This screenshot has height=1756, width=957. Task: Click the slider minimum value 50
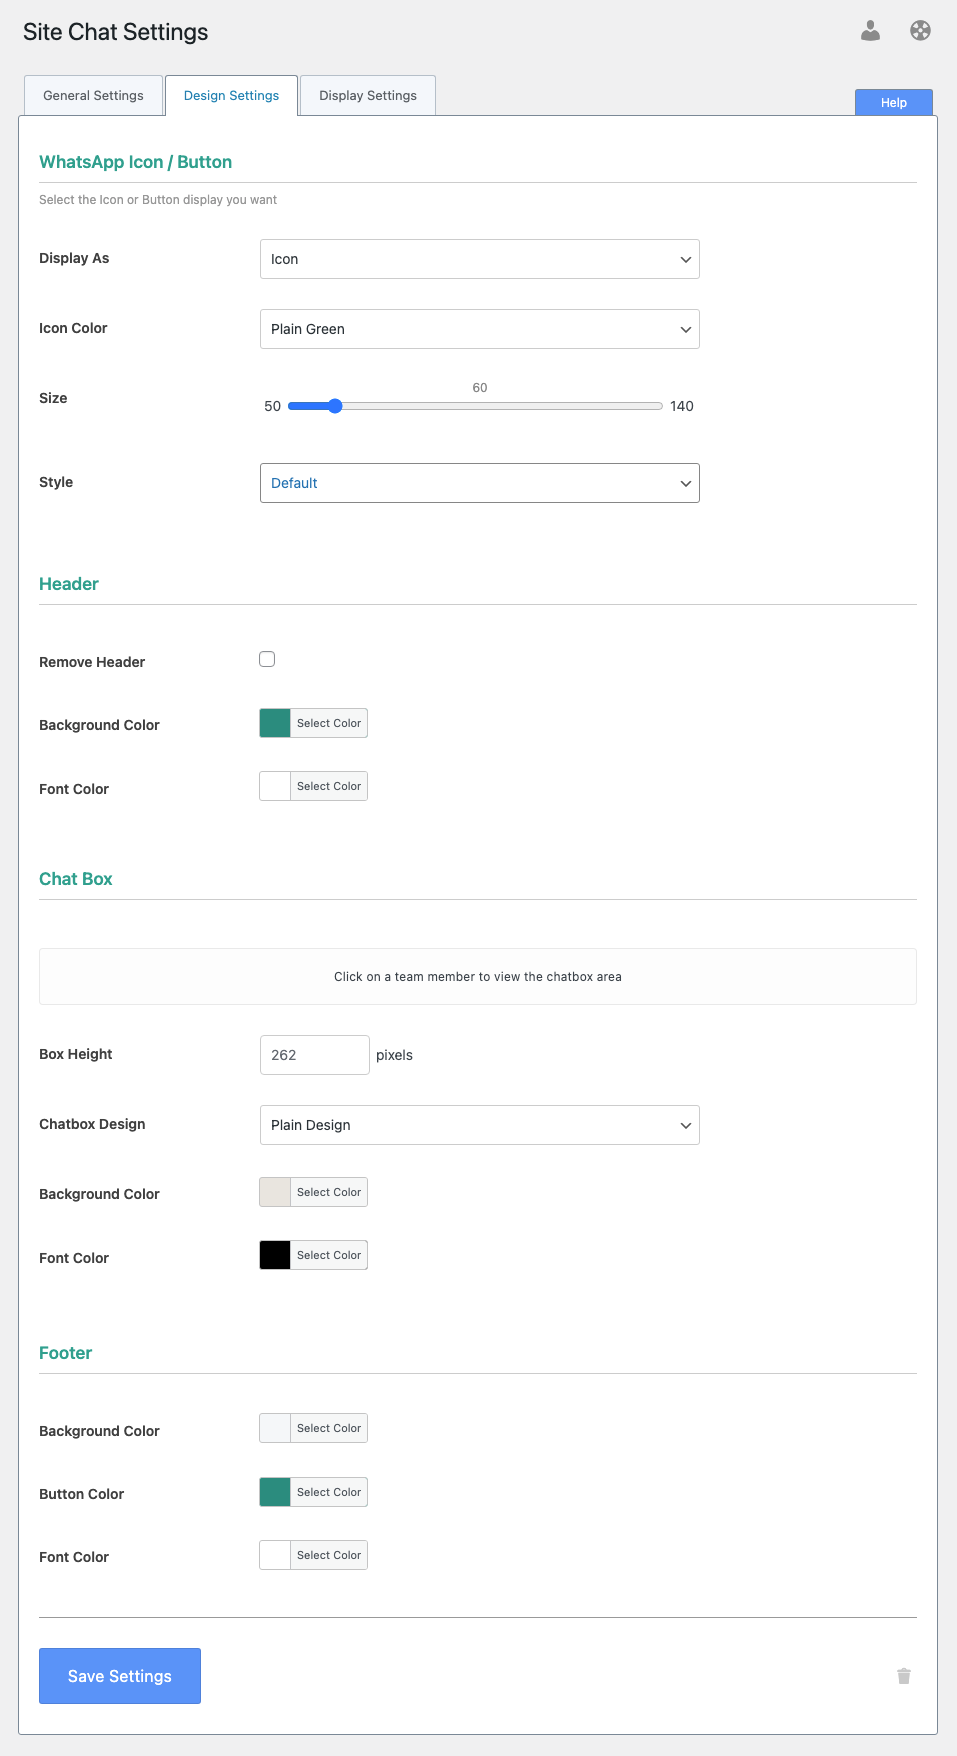(x=273, y=406)
